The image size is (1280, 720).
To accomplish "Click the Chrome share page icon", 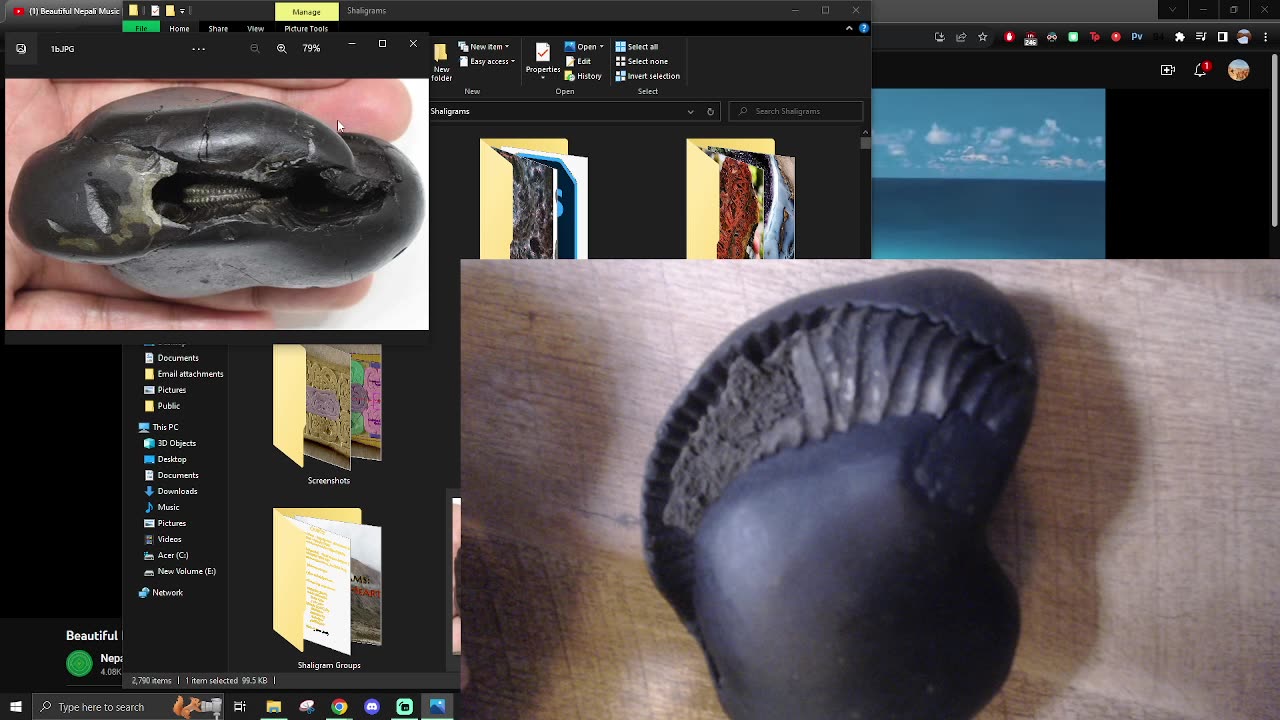I will click(961, 37).
